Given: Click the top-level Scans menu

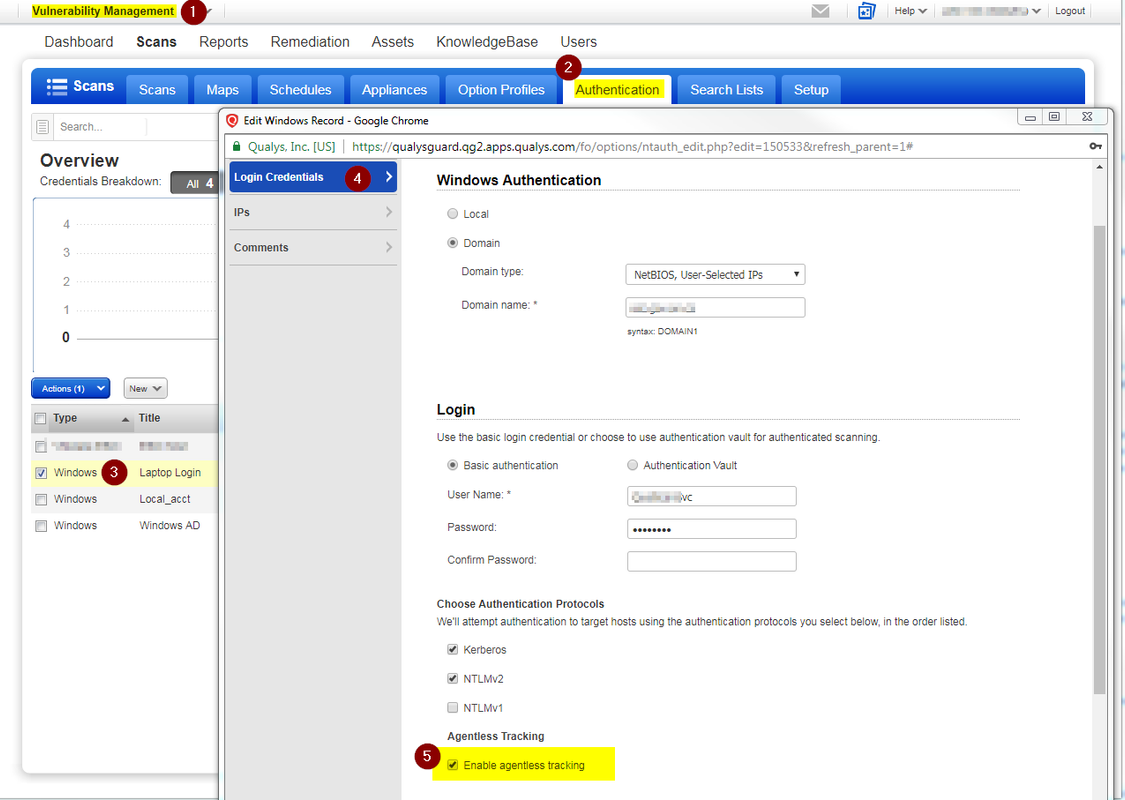Looking at the screenshot, I should coord(156,42).
